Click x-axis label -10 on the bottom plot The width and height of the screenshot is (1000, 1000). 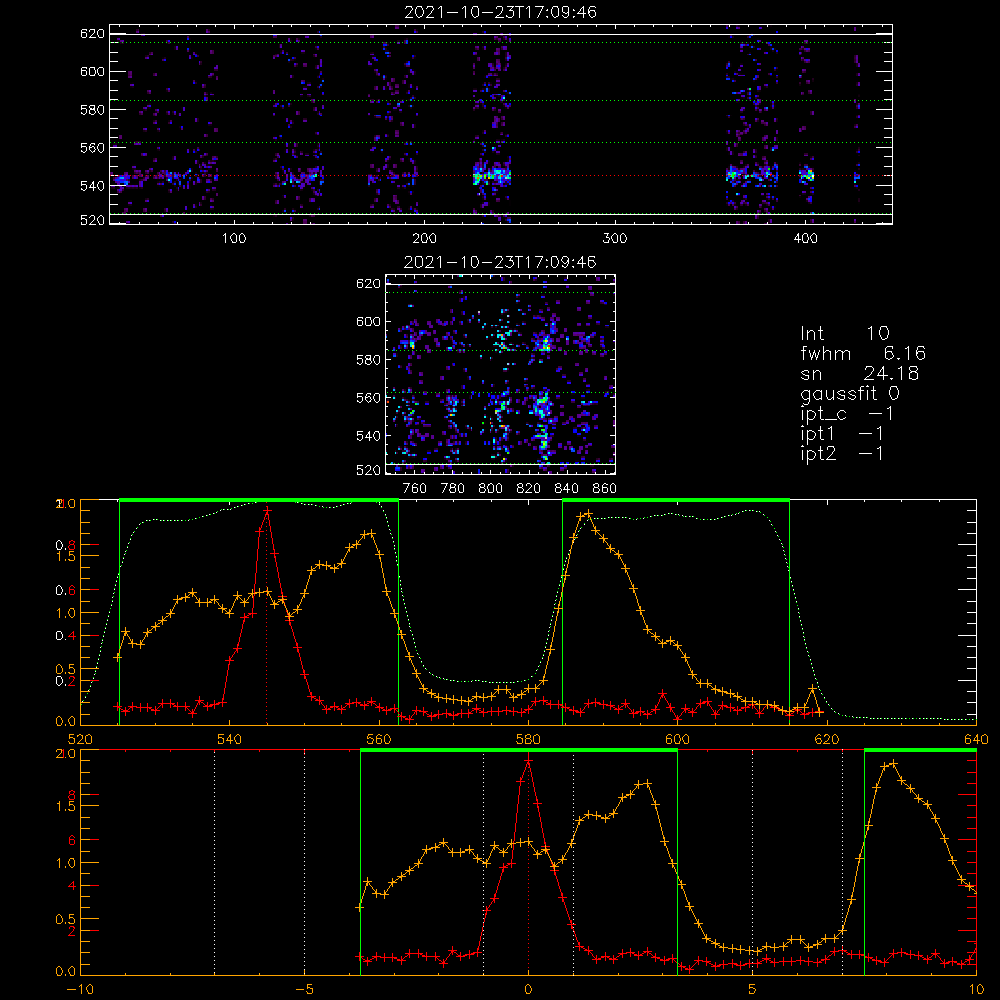coord(80,989)
